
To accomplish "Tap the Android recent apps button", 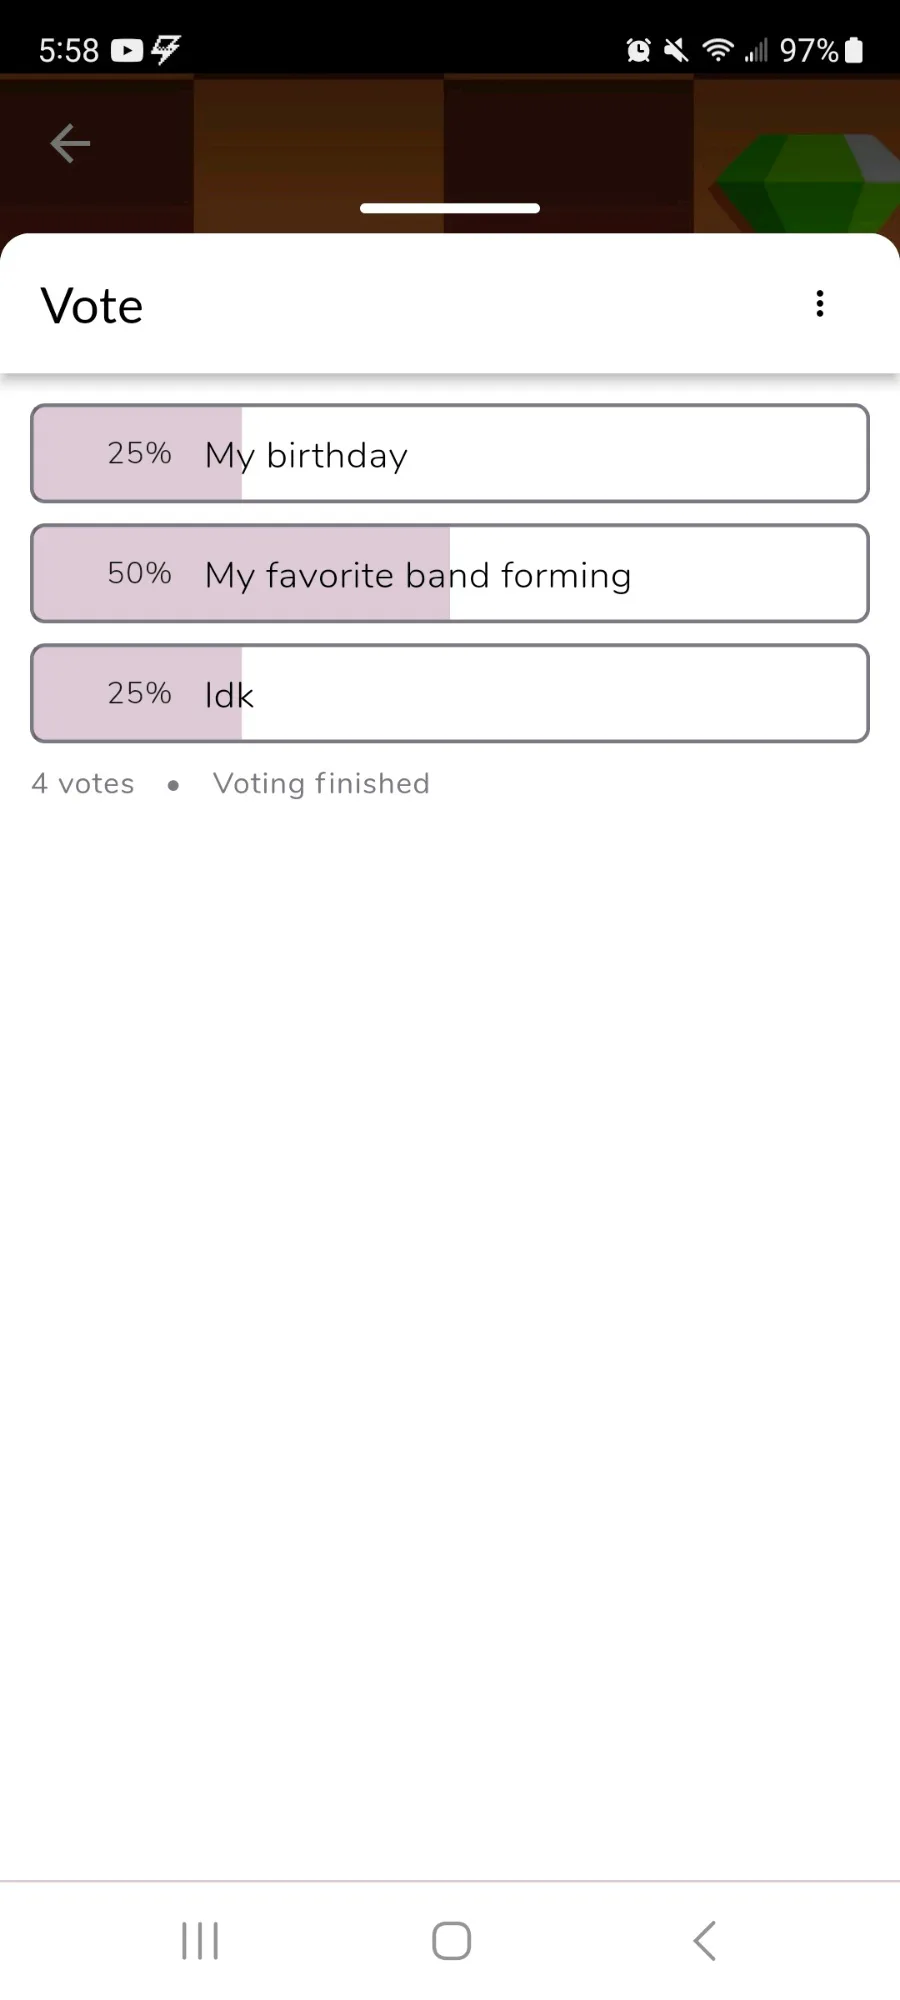I will [x=200, y=1941].
